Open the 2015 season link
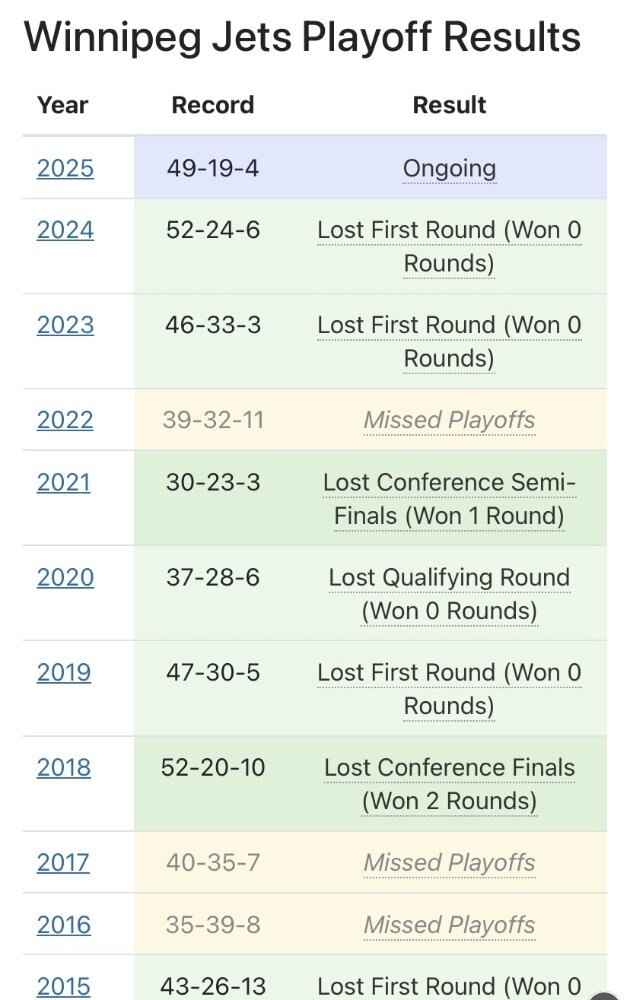 click(x=64, y=987)
